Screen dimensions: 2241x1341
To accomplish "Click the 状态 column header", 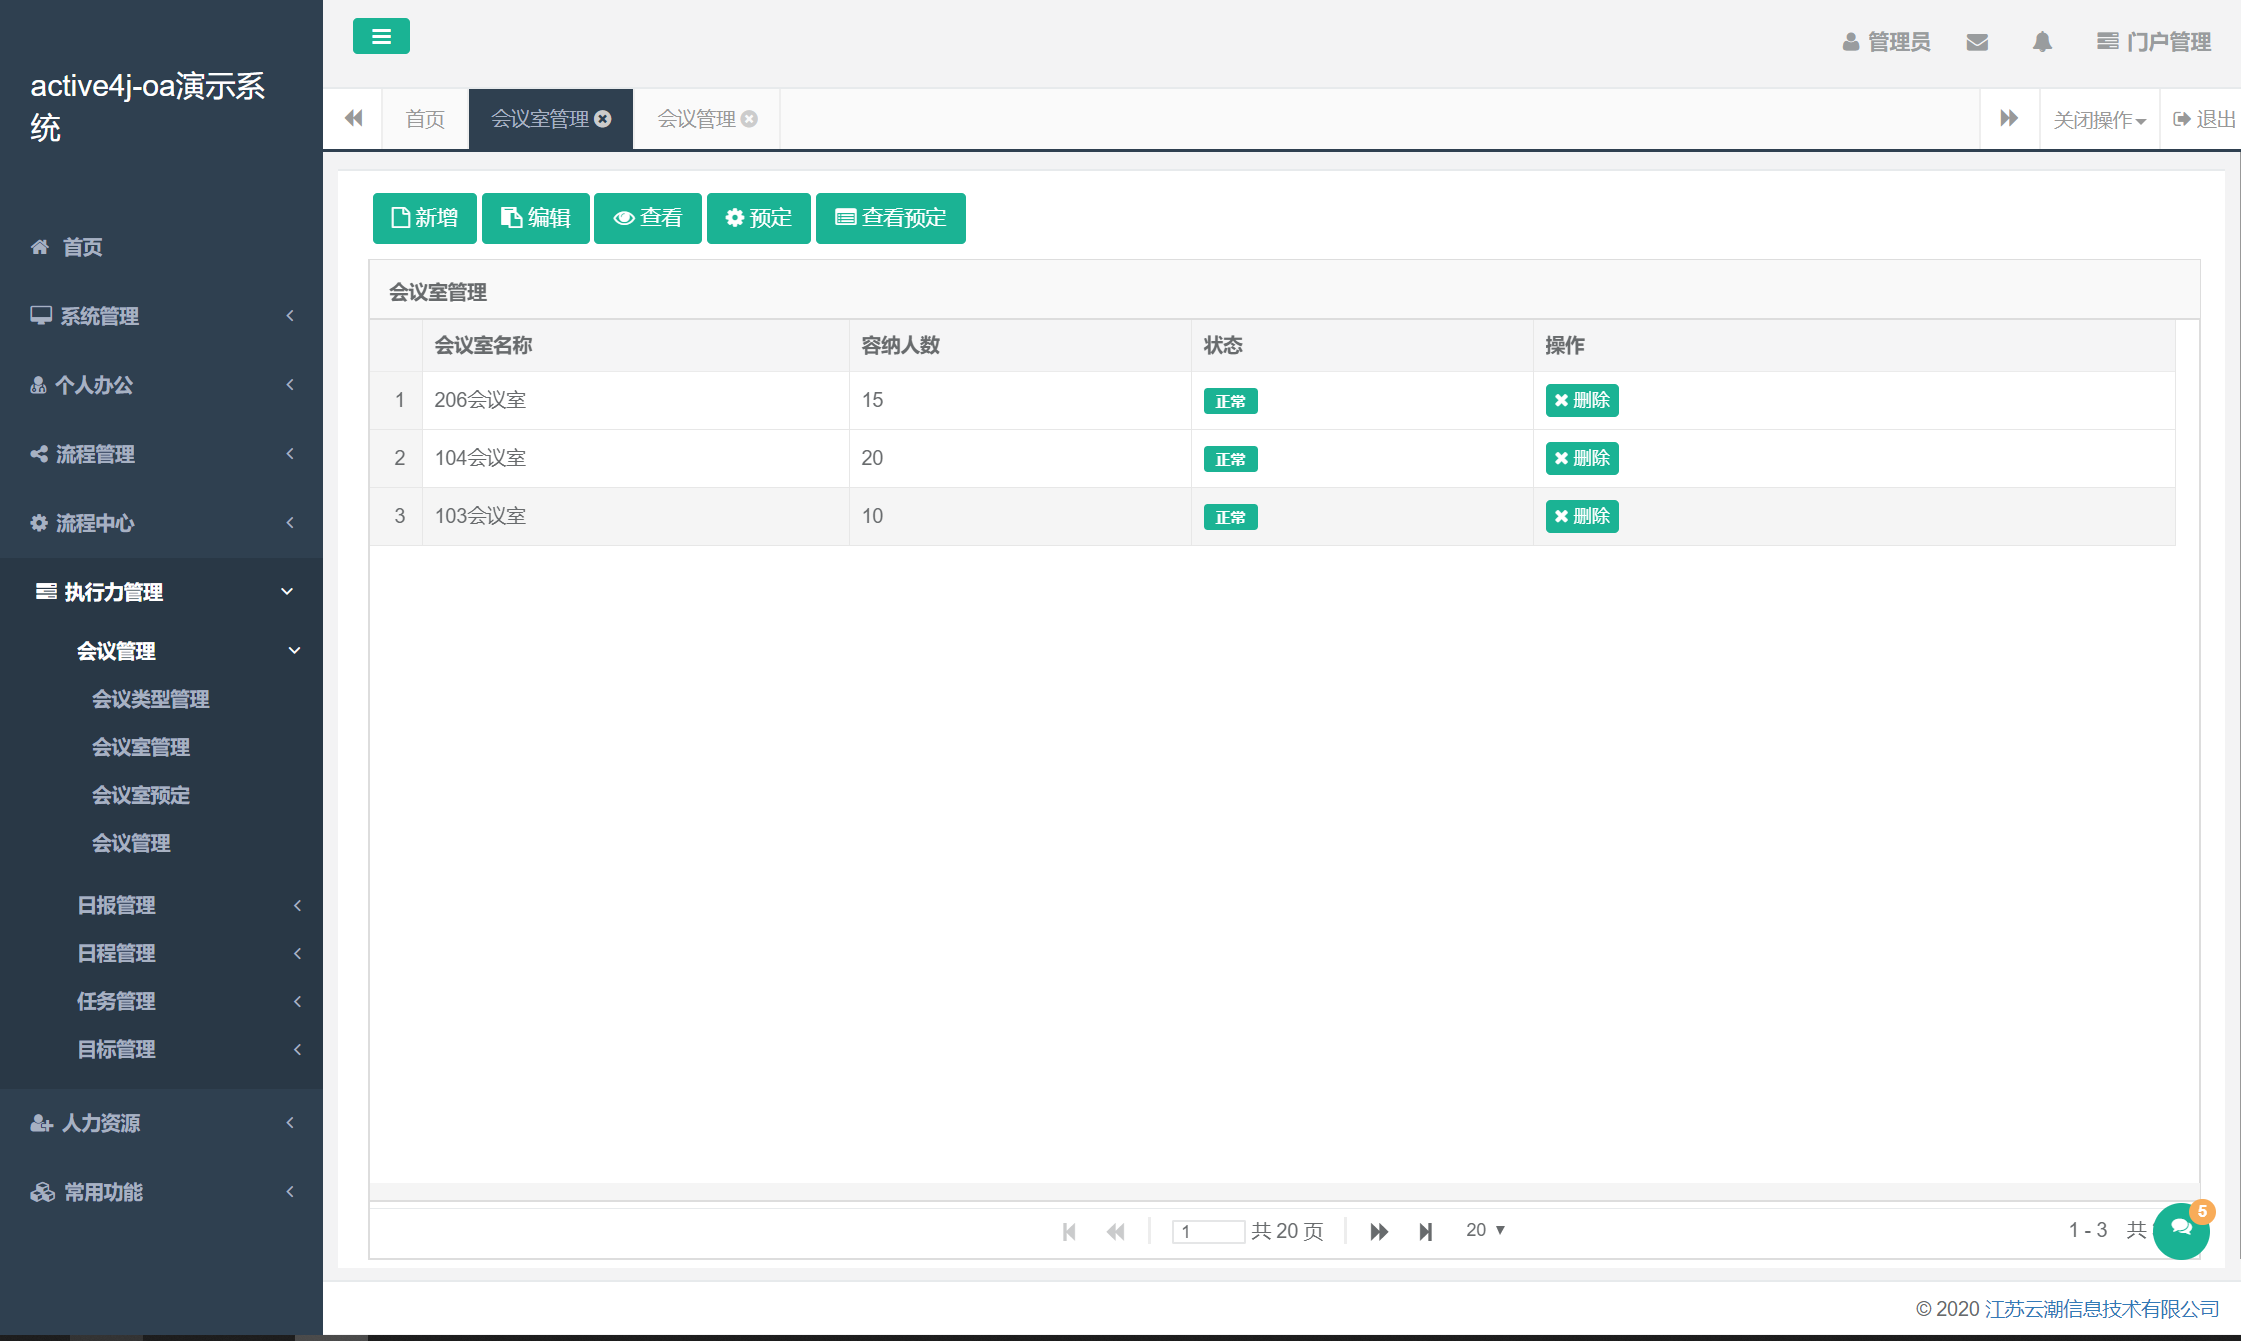I will click(x=1362, y=345).
